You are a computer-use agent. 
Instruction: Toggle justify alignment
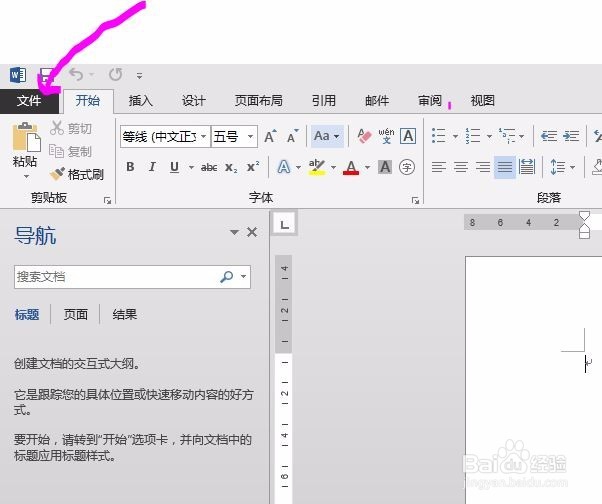(505, 167)
